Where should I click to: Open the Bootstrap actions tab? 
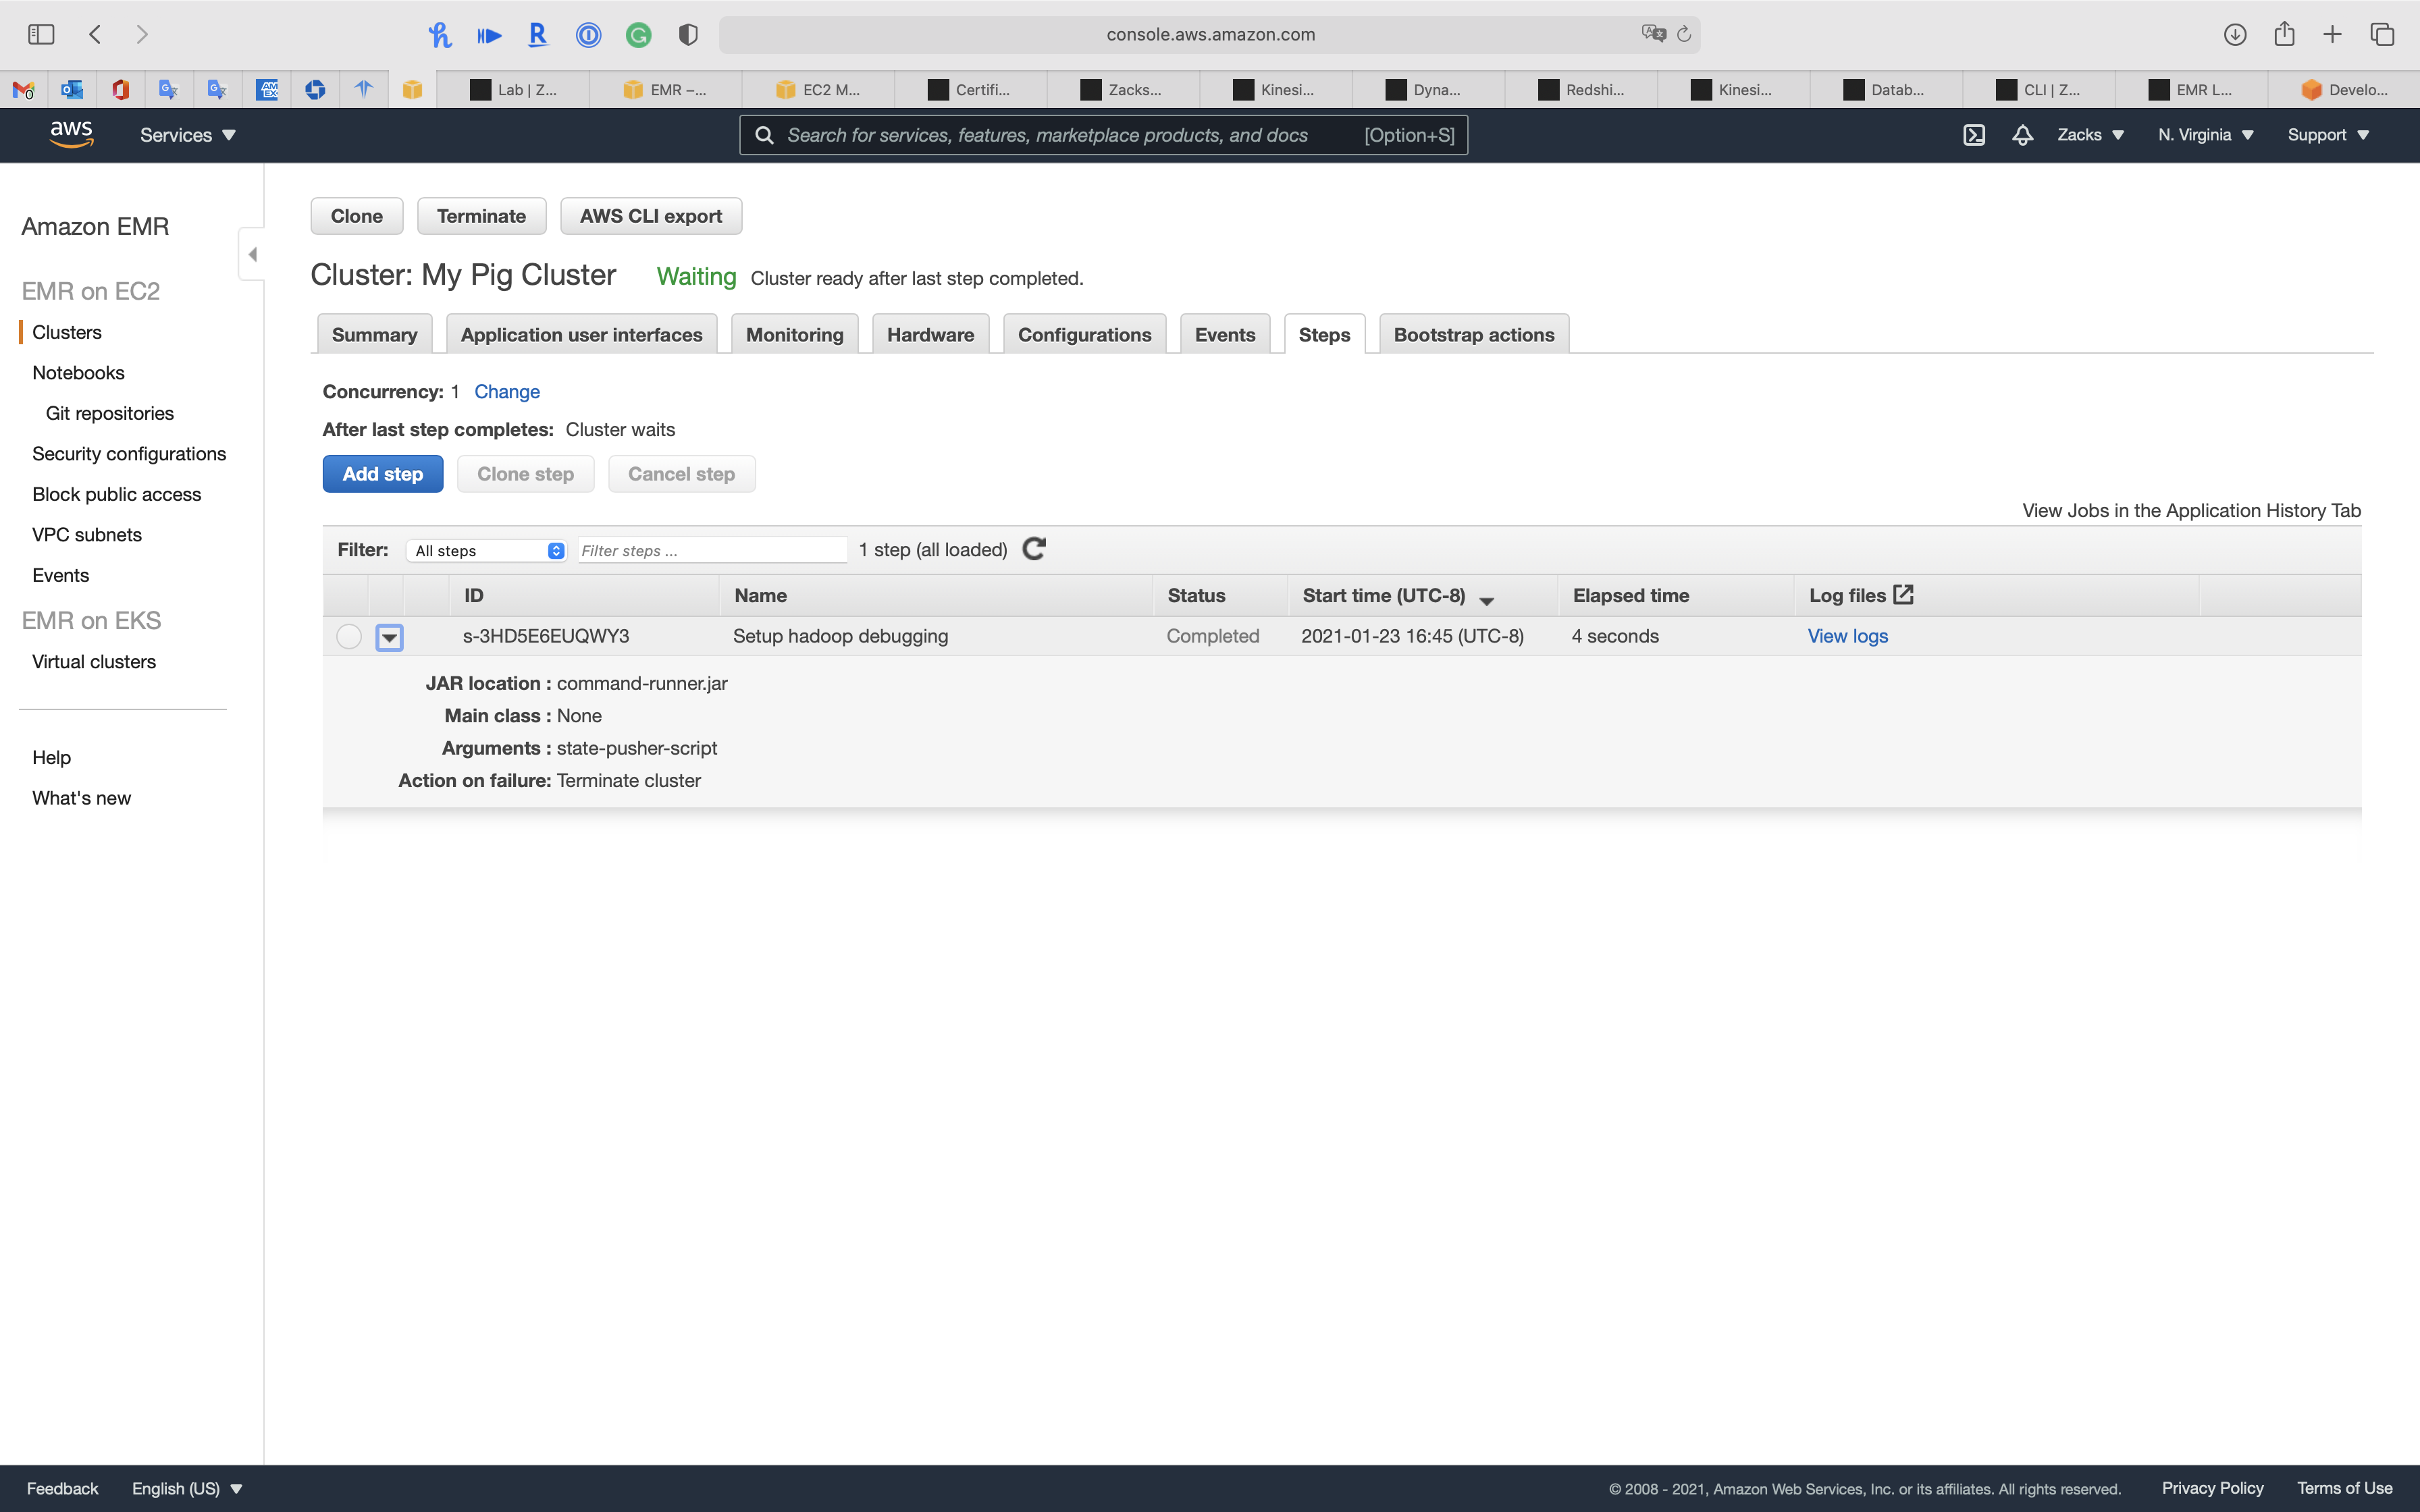click(x=1473, y=335)
